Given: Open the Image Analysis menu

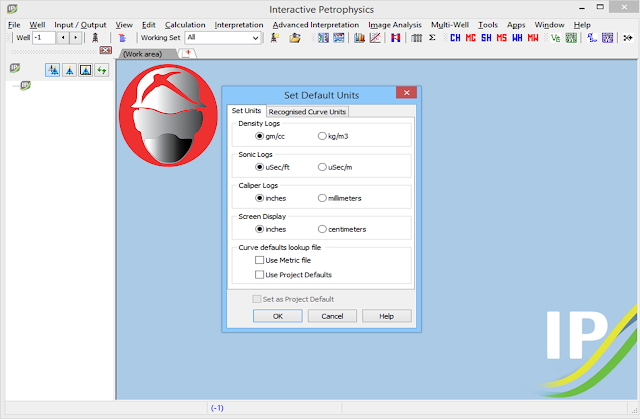Looking at the screenshot, I should [x=395, y=25].
